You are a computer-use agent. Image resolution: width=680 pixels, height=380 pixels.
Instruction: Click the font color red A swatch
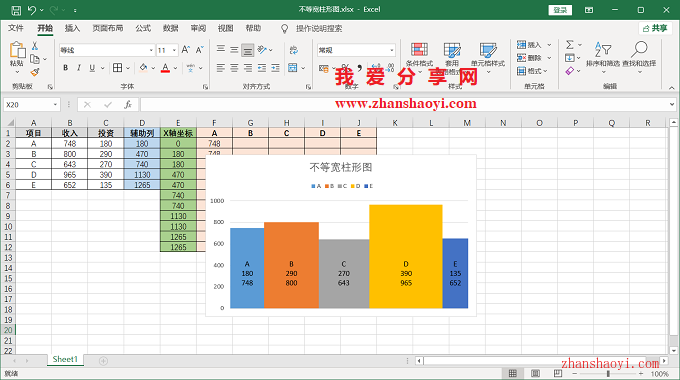[165, 68]
